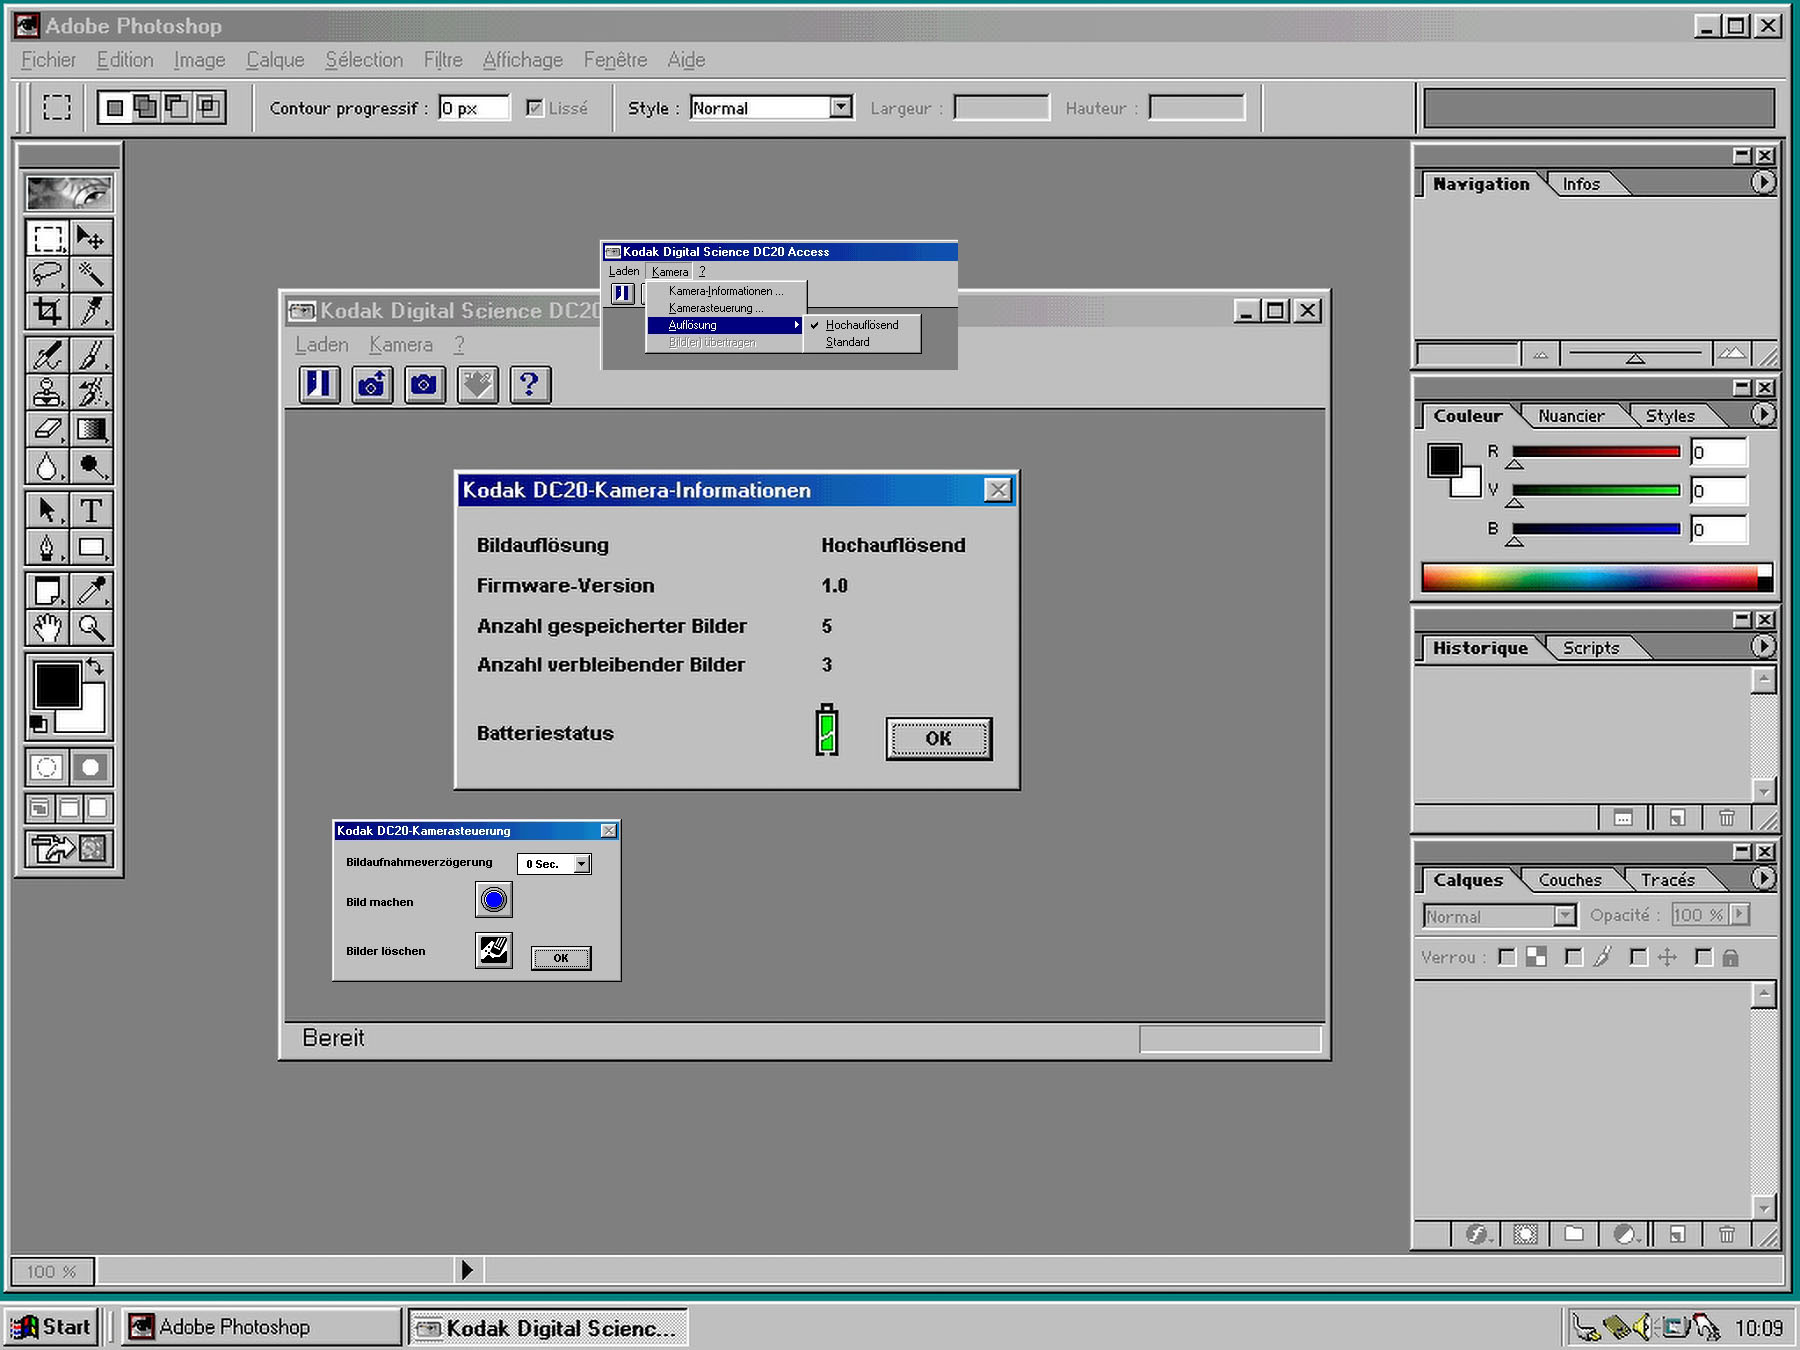Click Kodak toolbar take picture camera icon
Image resolution: width=1800 pixels, height=1350 pixels.
click(x=425, y=385)
